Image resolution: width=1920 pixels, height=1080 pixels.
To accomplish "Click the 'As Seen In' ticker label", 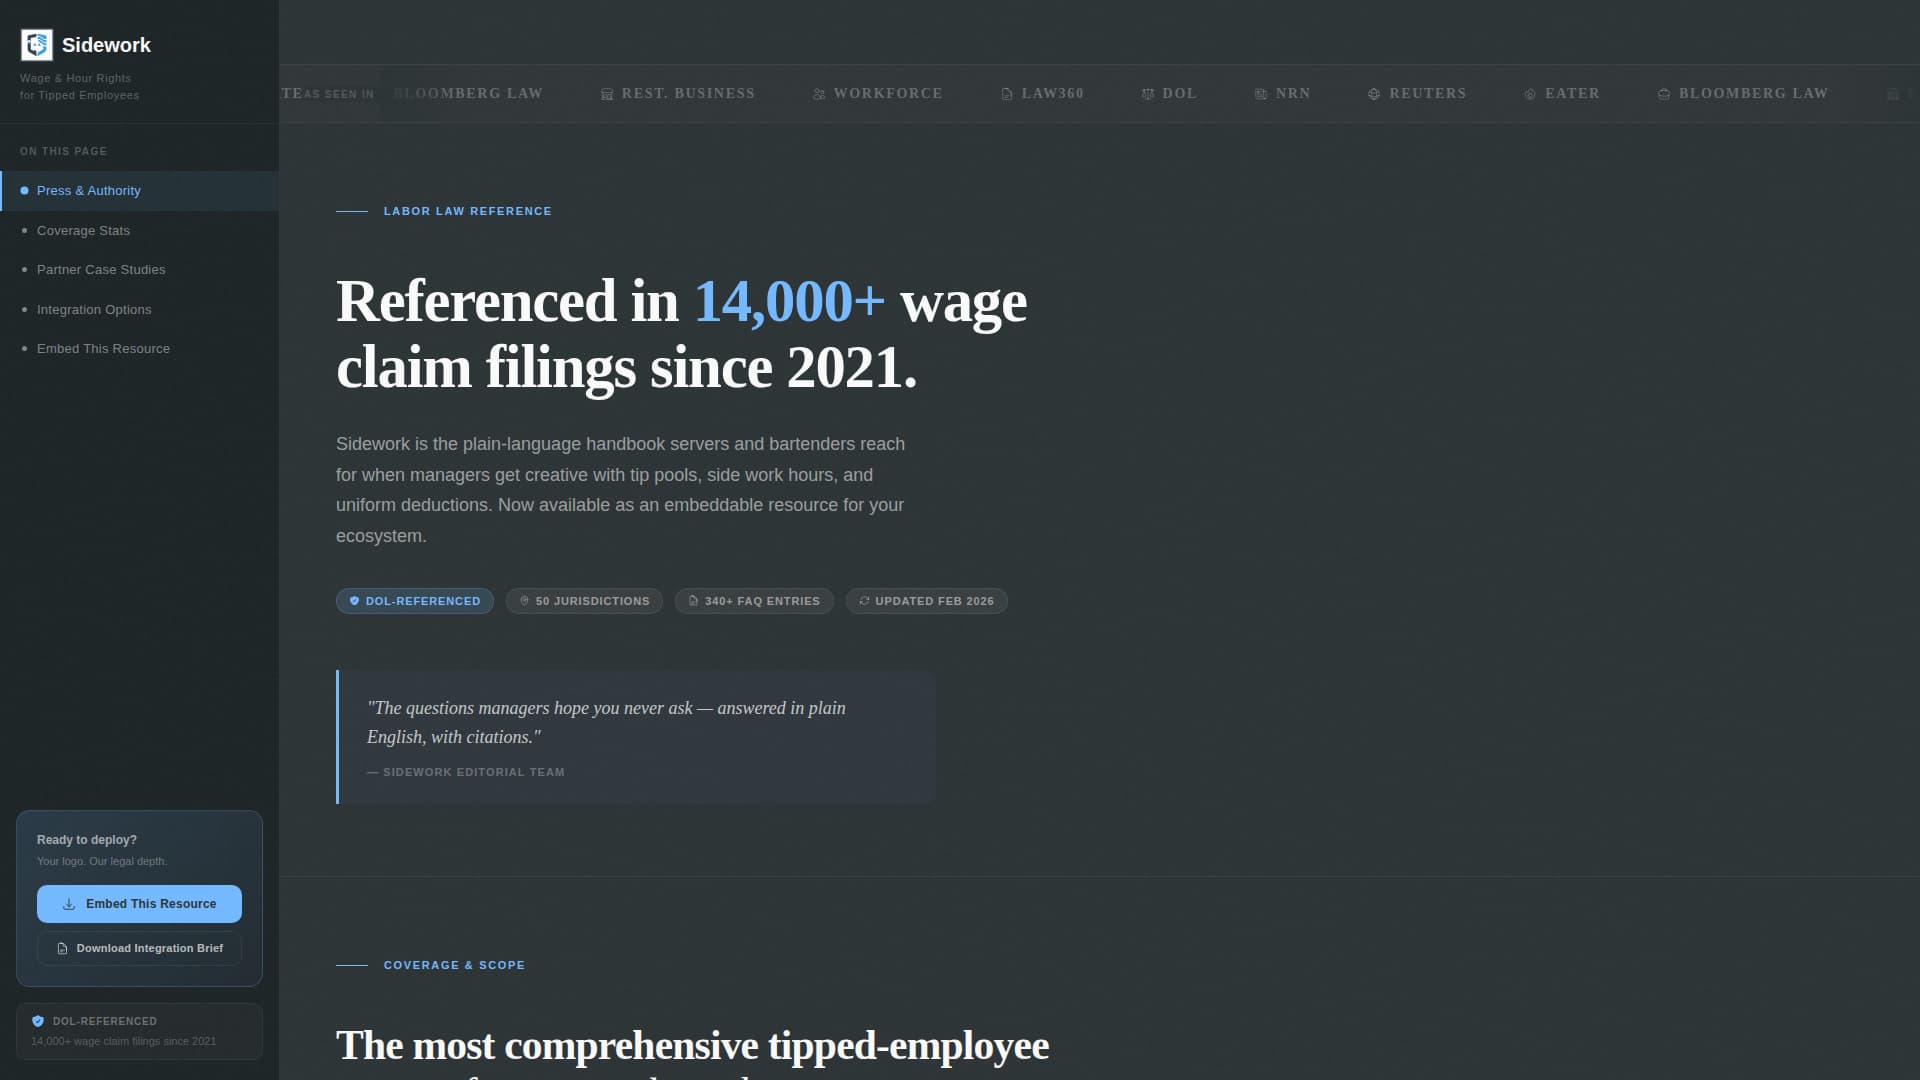I will pos(339,94).
